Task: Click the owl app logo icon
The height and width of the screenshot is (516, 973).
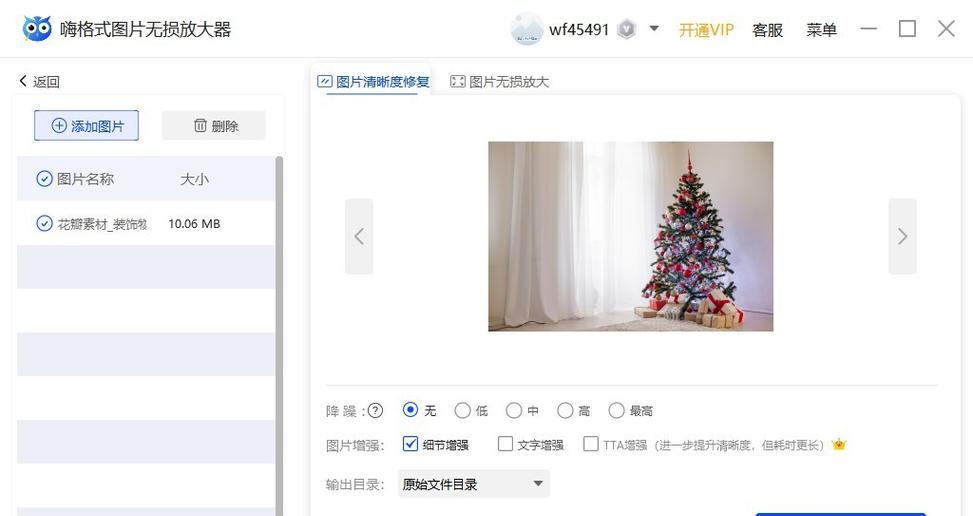Action: (x=37, y=29)
